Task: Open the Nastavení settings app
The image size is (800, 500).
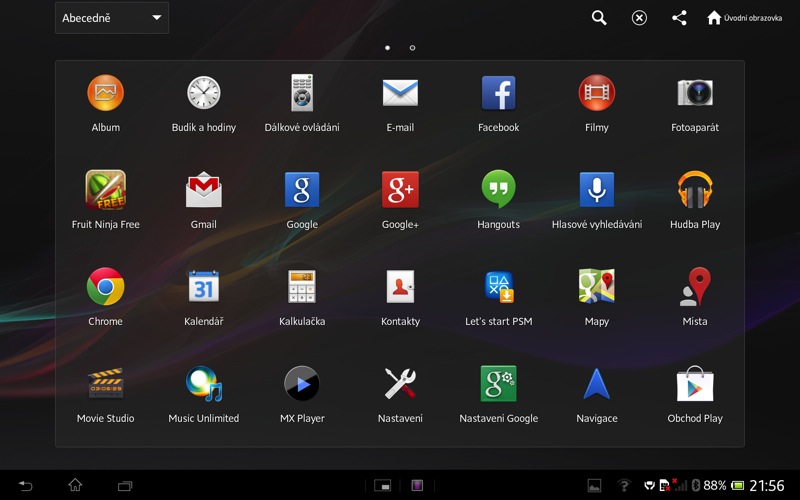Action: coord(400,384)
